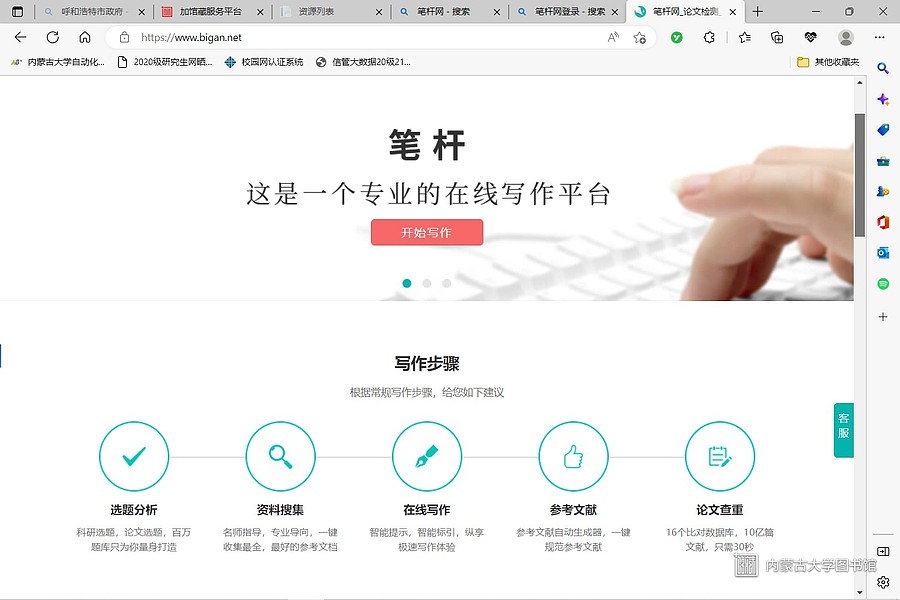Click the 参考文献 thumbs-up circle icon

click(573, 456)
